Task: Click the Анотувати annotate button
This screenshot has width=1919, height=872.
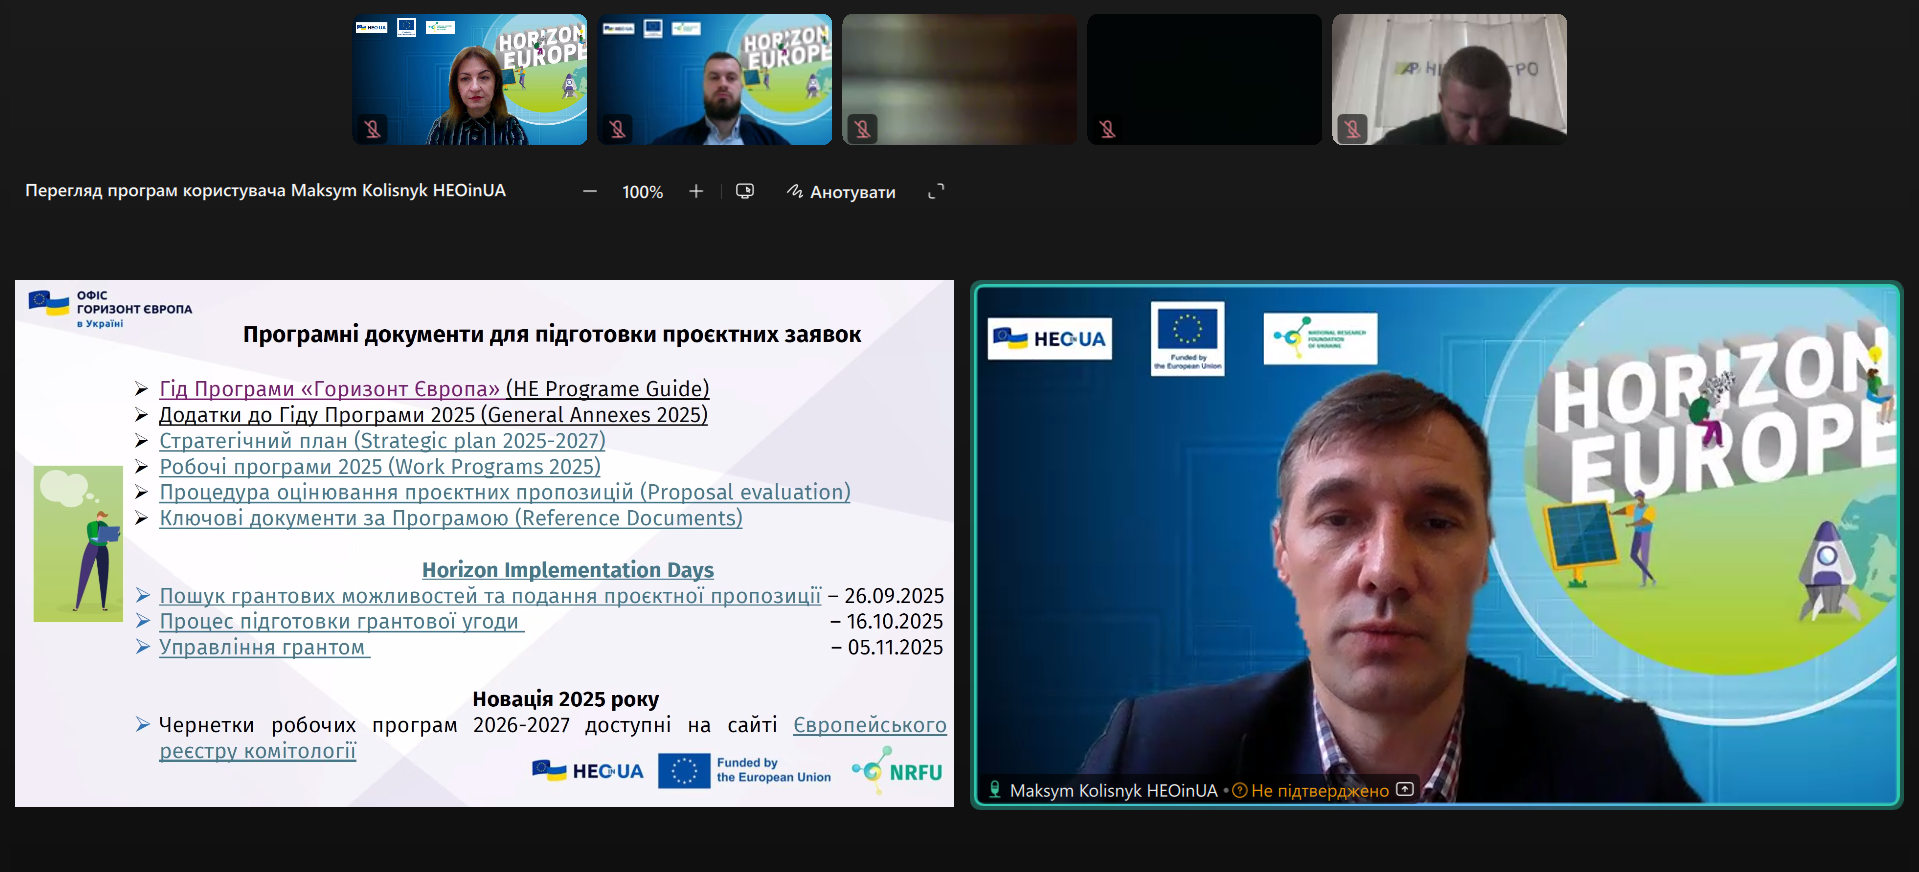Action: 841,192
